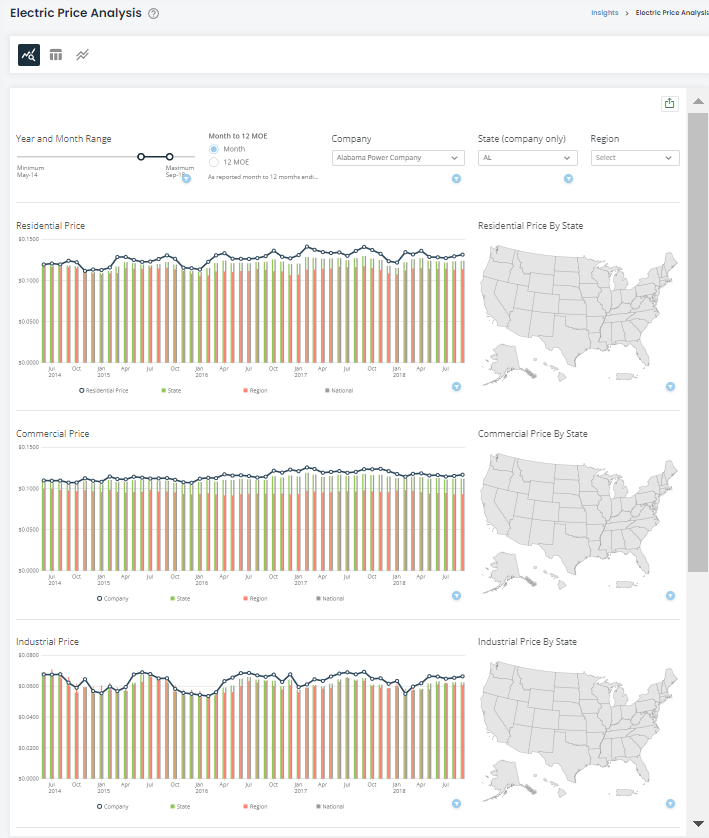Click the Year and Month Range slider track
This screenshot has width=709, height=838.
click(105, 157)
